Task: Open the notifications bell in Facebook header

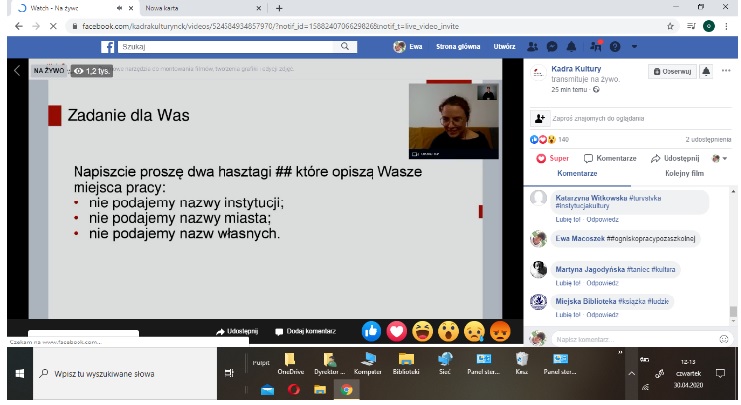Action: (569, 47)
